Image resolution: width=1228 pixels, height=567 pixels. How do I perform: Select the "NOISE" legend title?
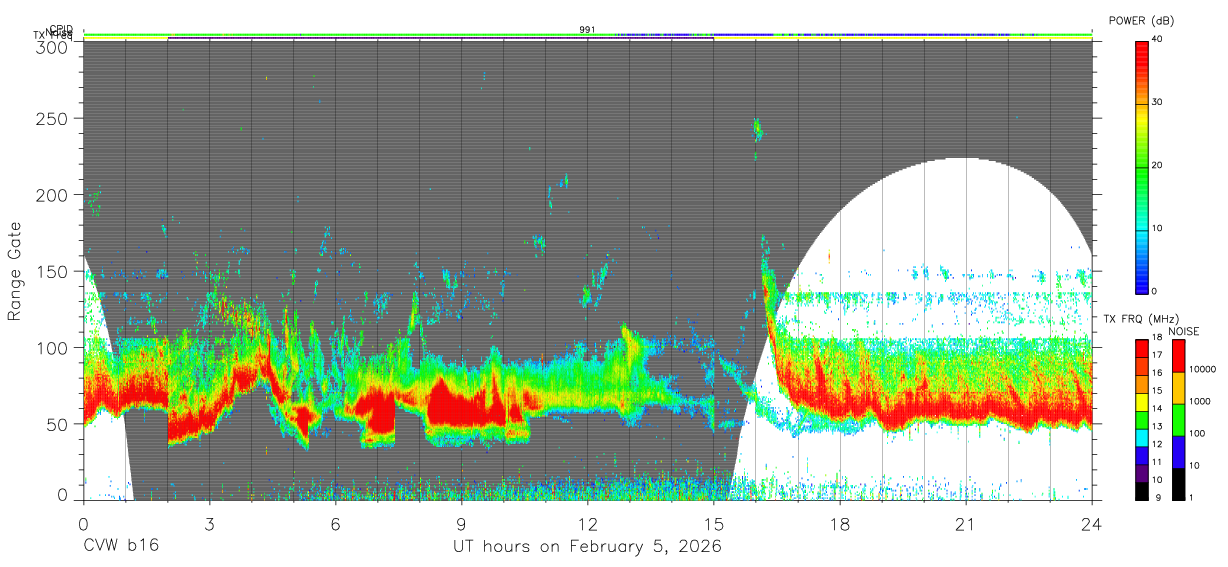click(1185, 331)
